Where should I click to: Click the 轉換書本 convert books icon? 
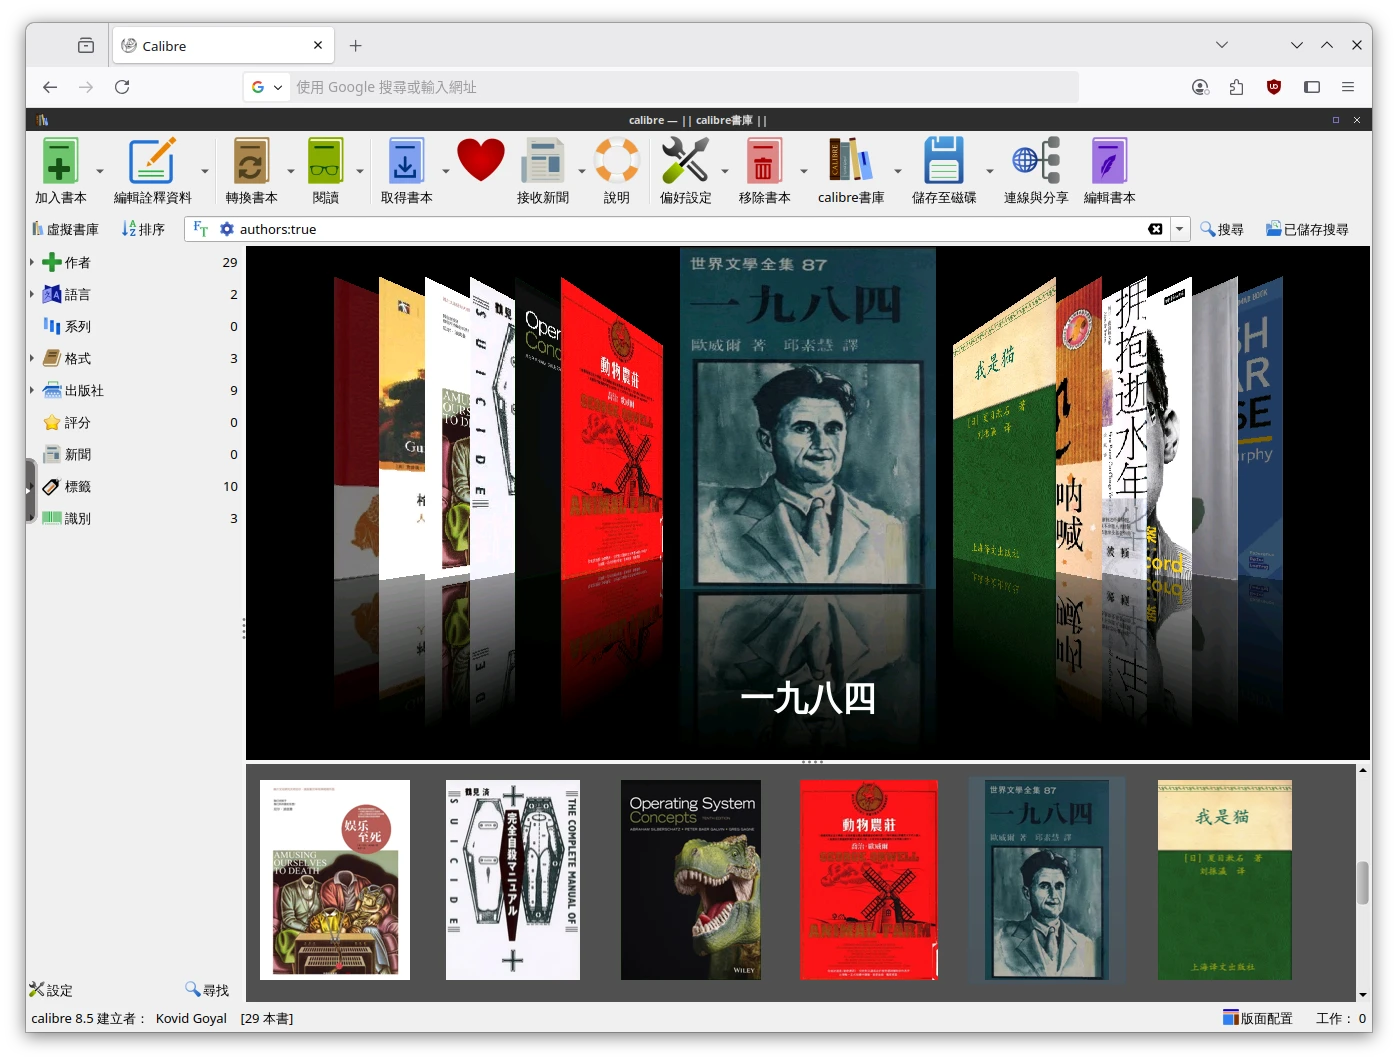[251, 162]
